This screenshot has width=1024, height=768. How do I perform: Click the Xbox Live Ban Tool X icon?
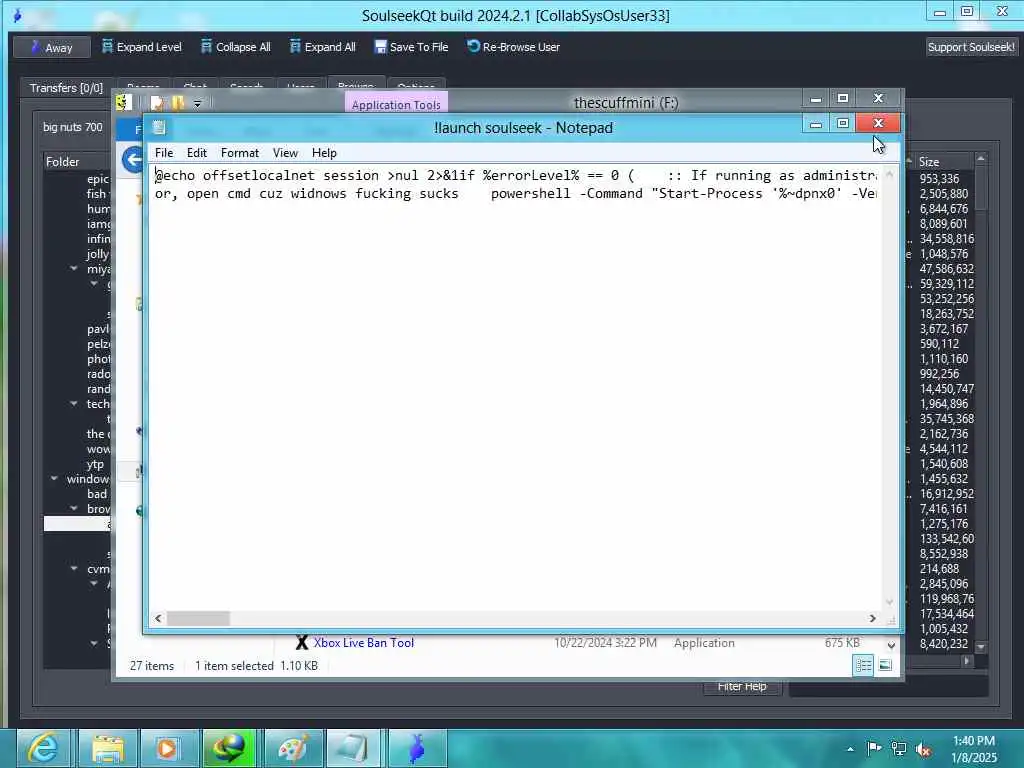pos(301,643)
